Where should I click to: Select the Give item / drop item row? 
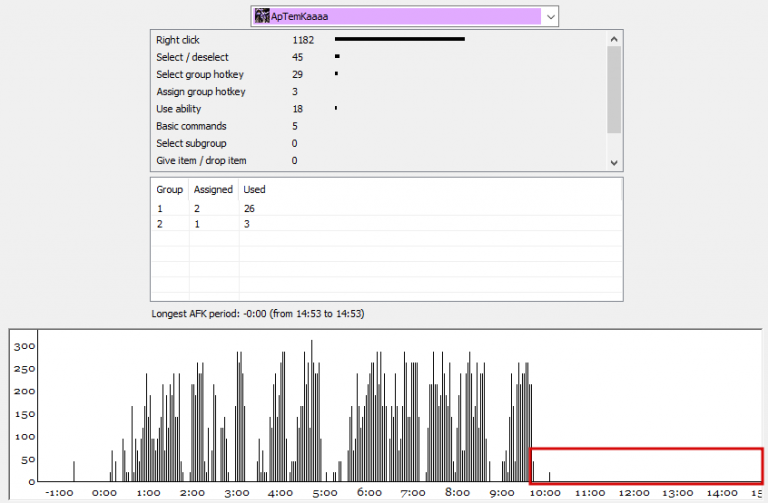click(379, 160)
